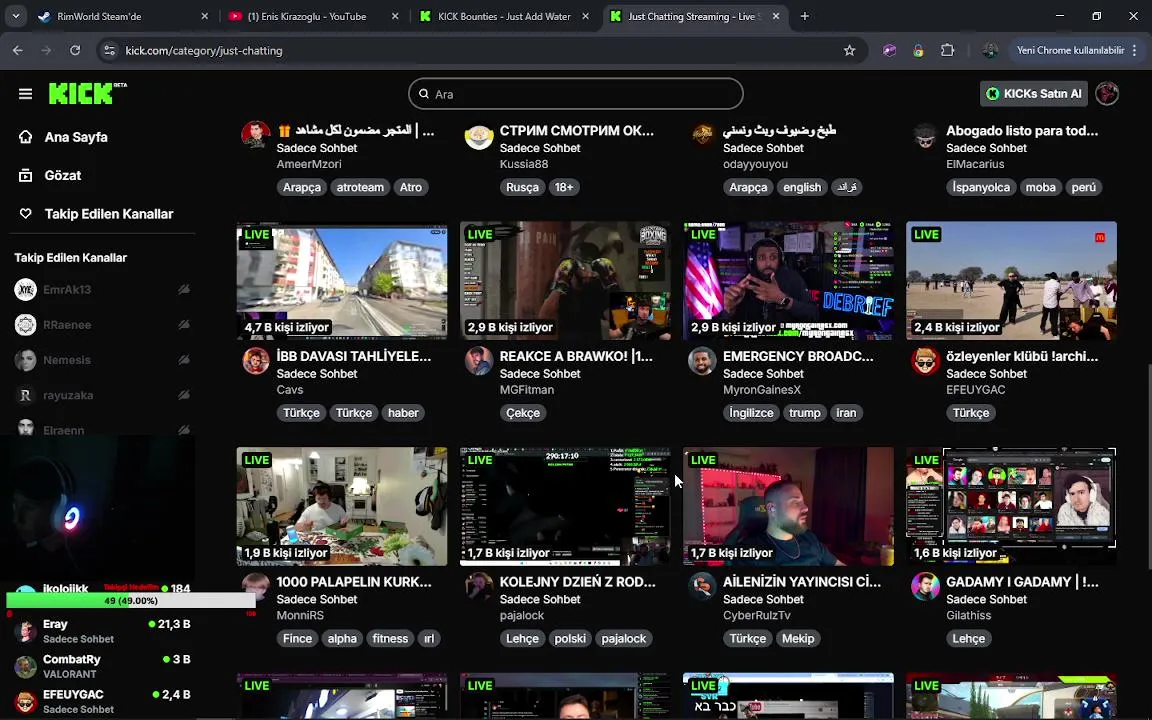Click the moba tag under ElMacarius
This screenshot has height=720, width=1152.
coord(1040,187)
